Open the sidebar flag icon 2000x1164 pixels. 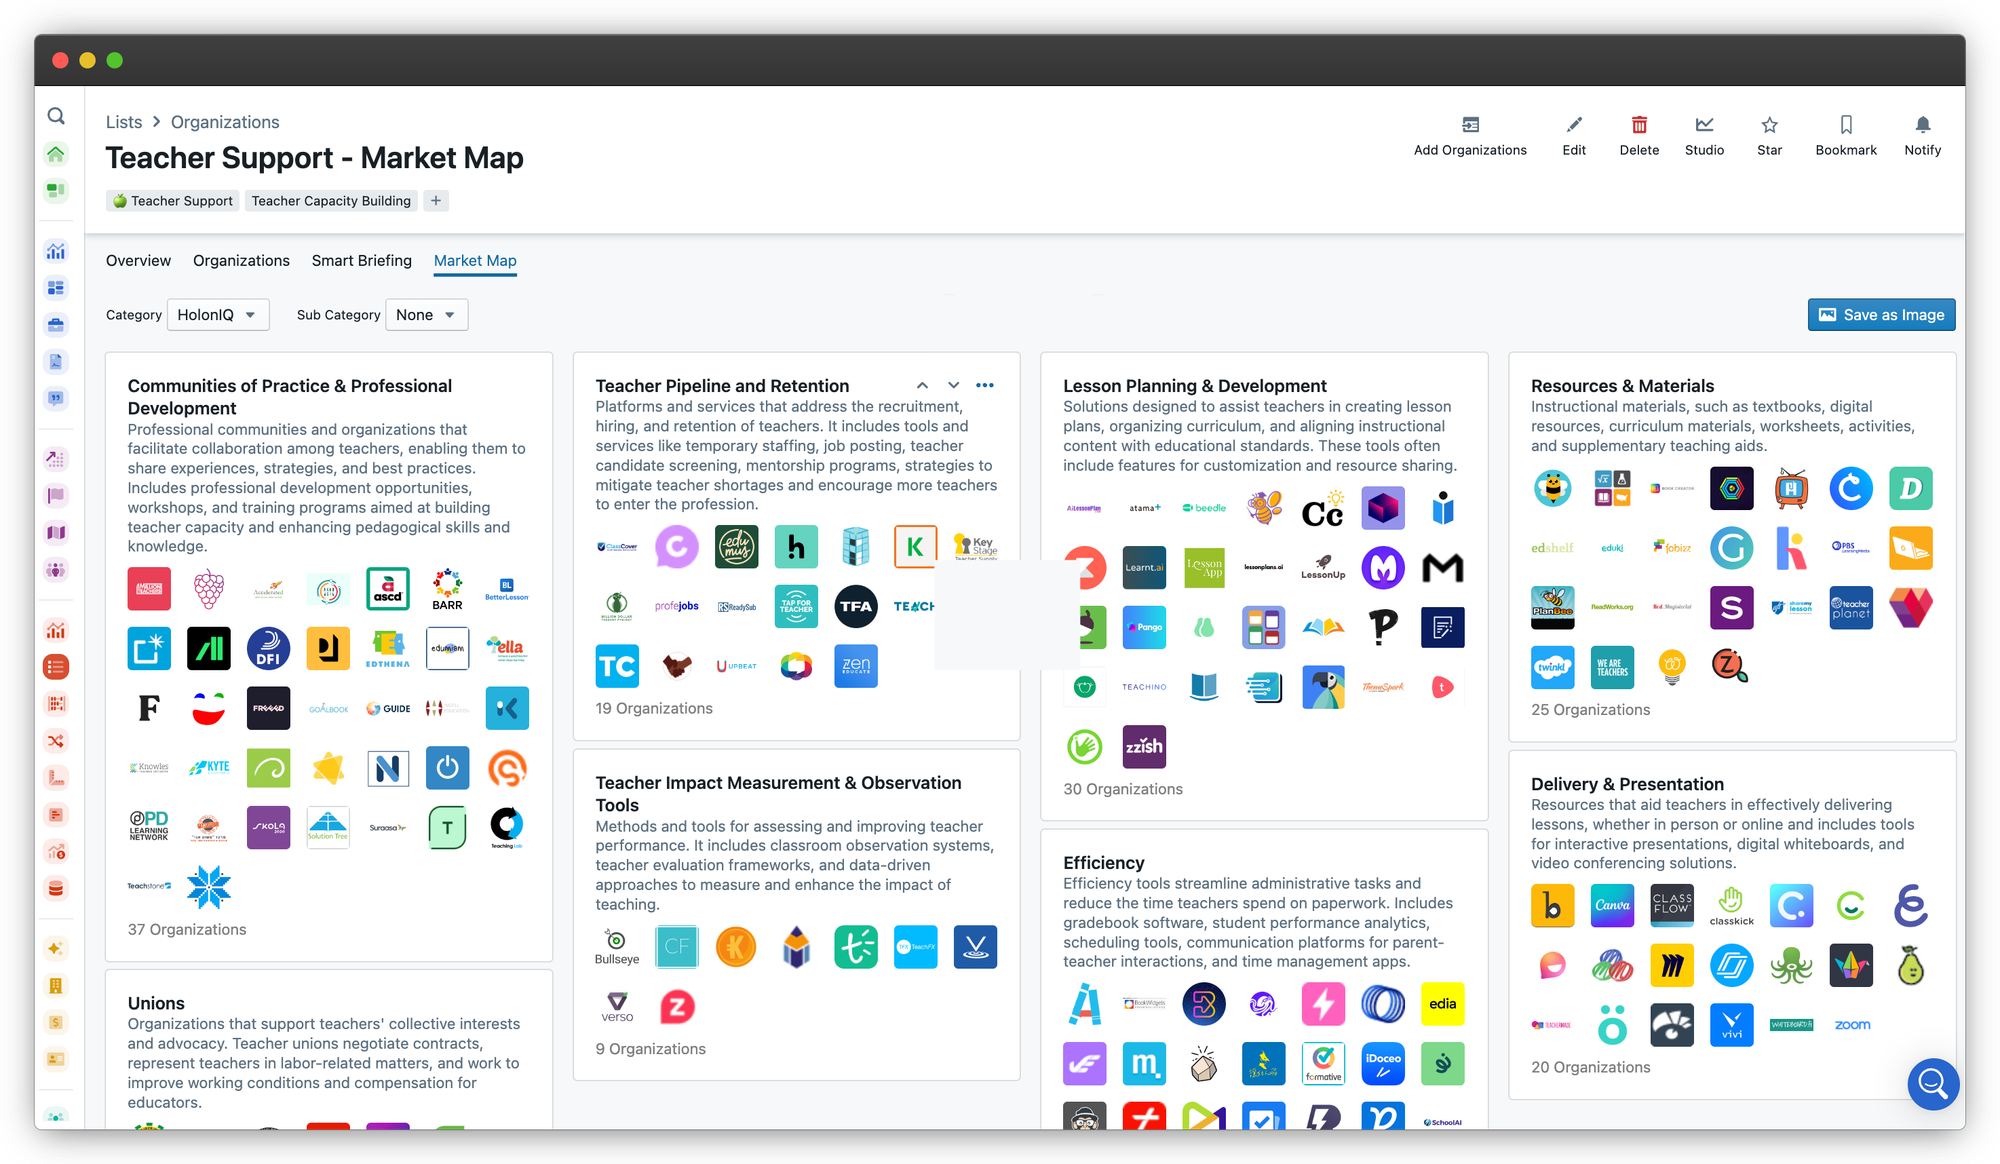tap(56, 495)
